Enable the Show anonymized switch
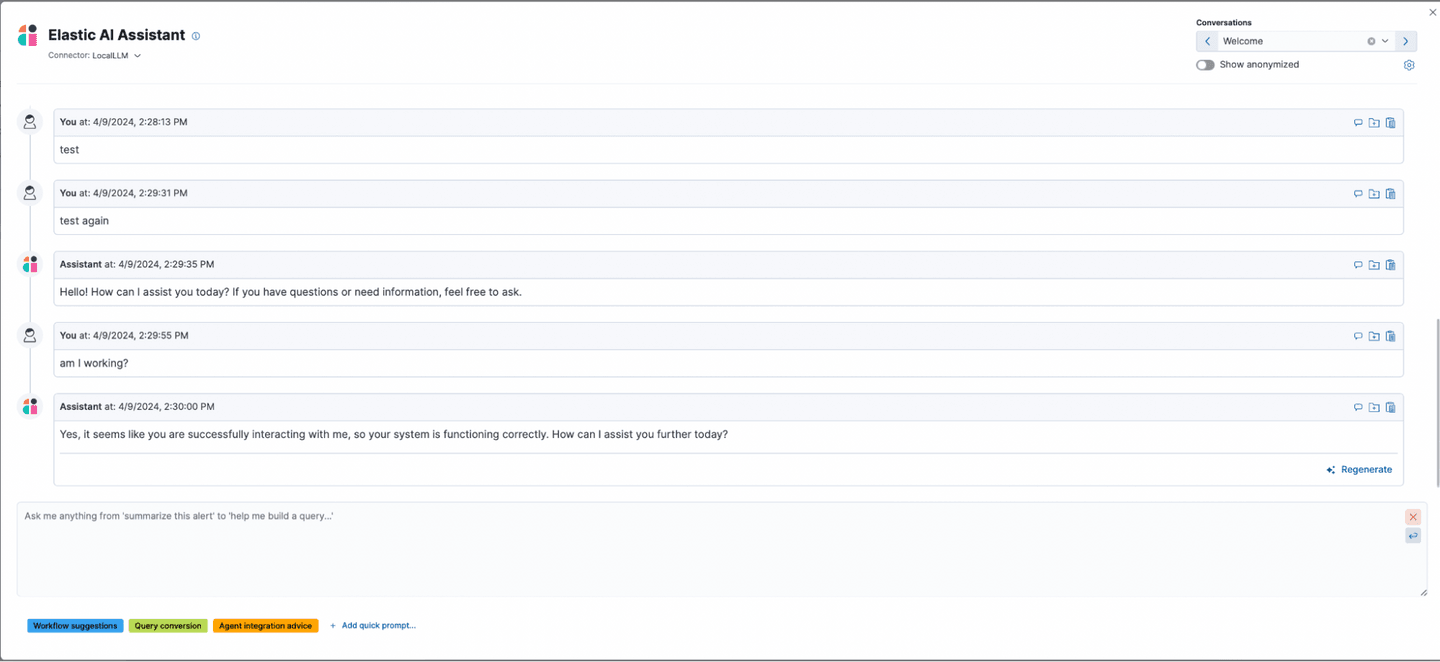Viewport: 1440px width, 662px height. tap(1205, 65)
